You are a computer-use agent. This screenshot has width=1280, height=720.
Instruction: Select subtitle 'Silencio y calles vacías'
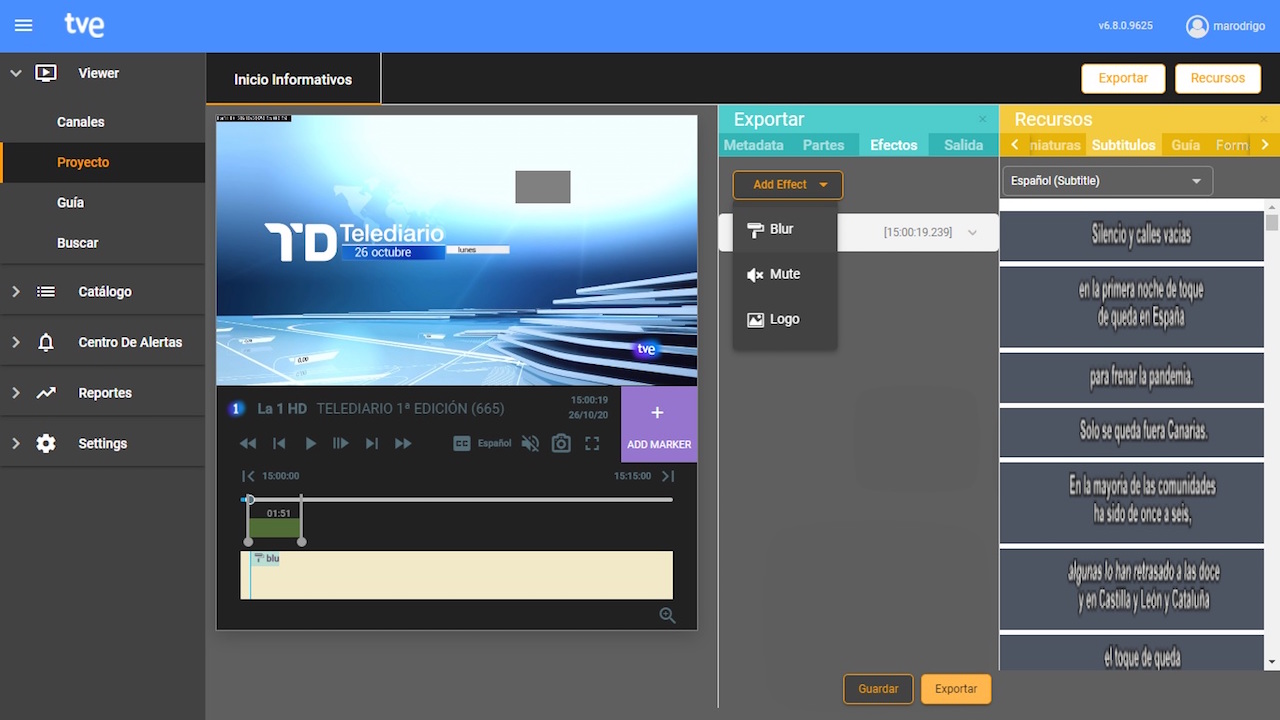pyautogui.click(x=1132, y=236)
